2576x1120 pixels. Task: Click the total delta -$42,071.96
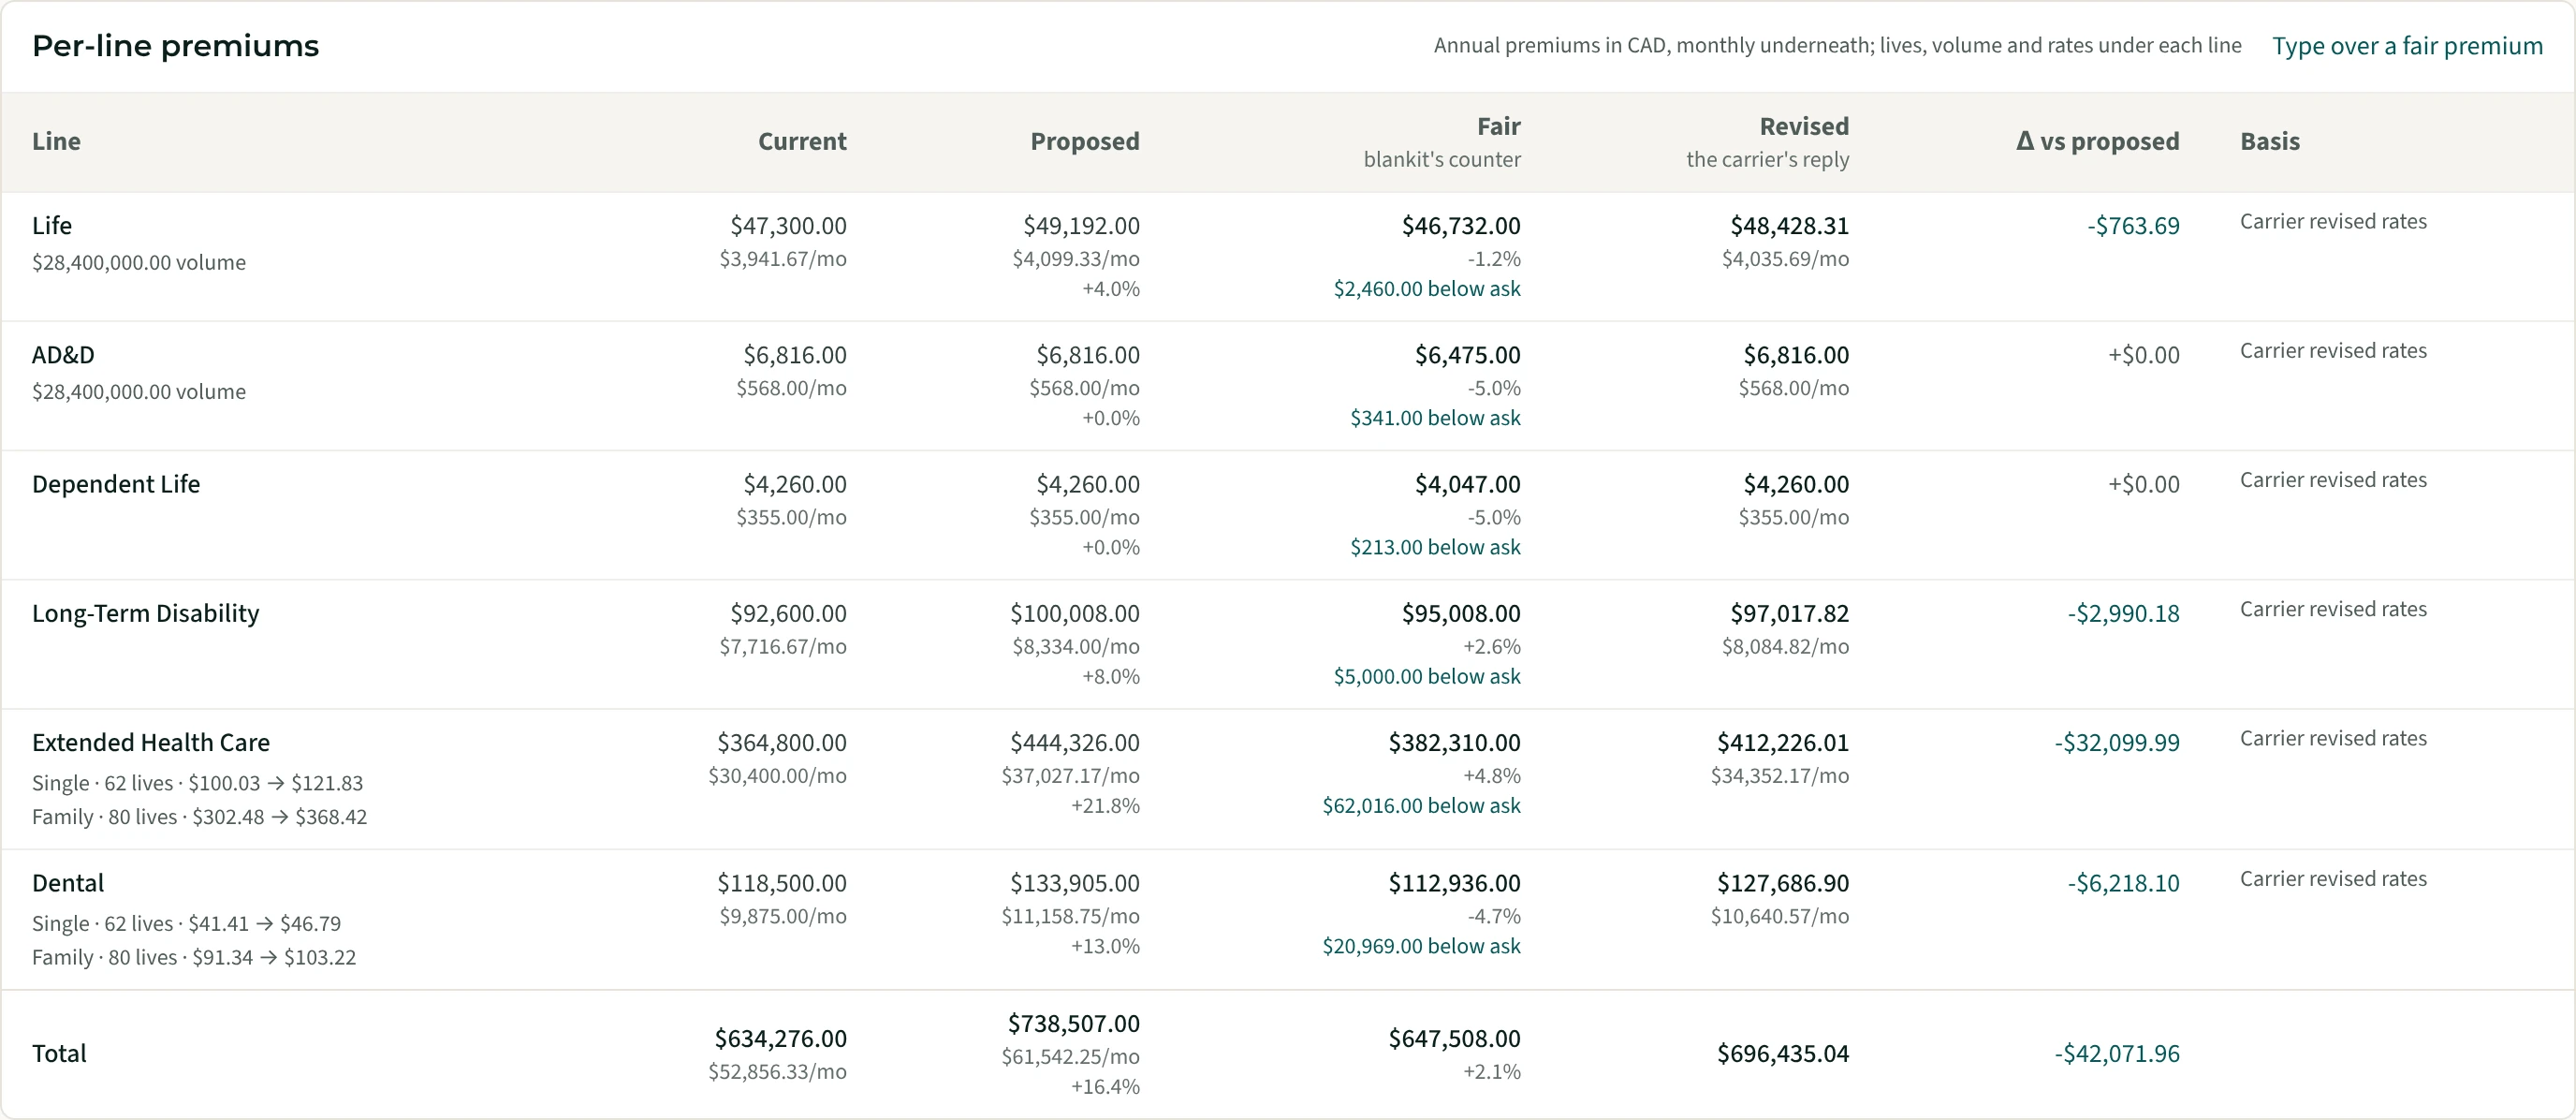pyautogui.click(x=2117, y=1053)
